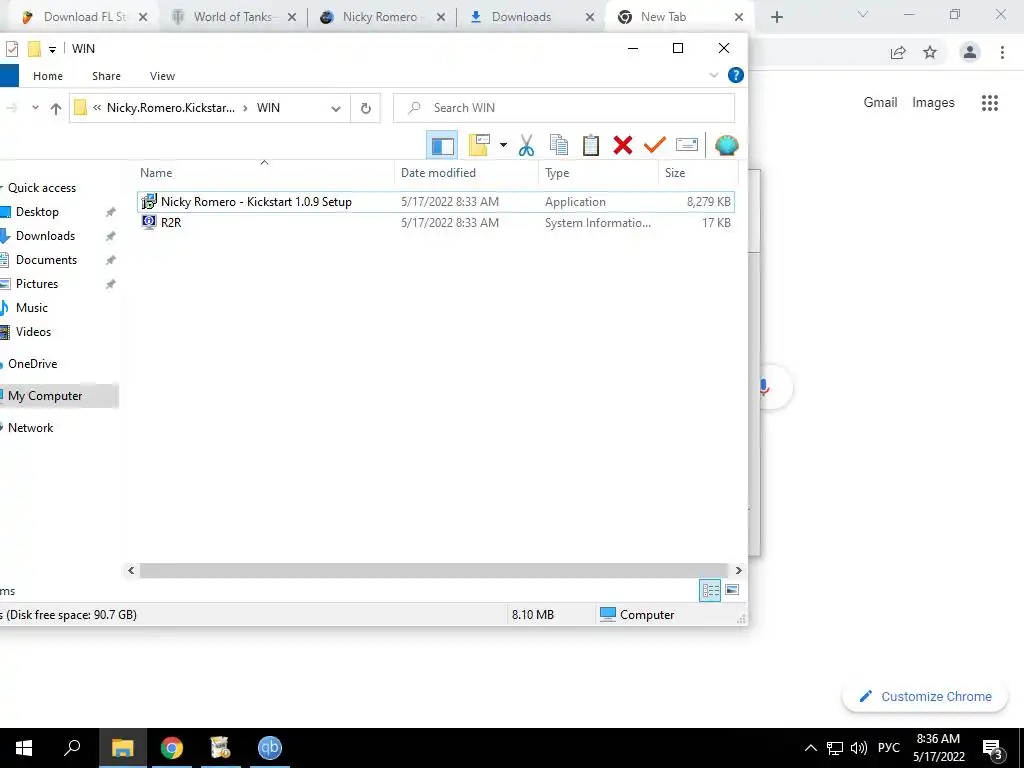Click the Paste clipboard icon
Image resolution: width=1024 pixels, height=768 pixels.
point(590,145)
